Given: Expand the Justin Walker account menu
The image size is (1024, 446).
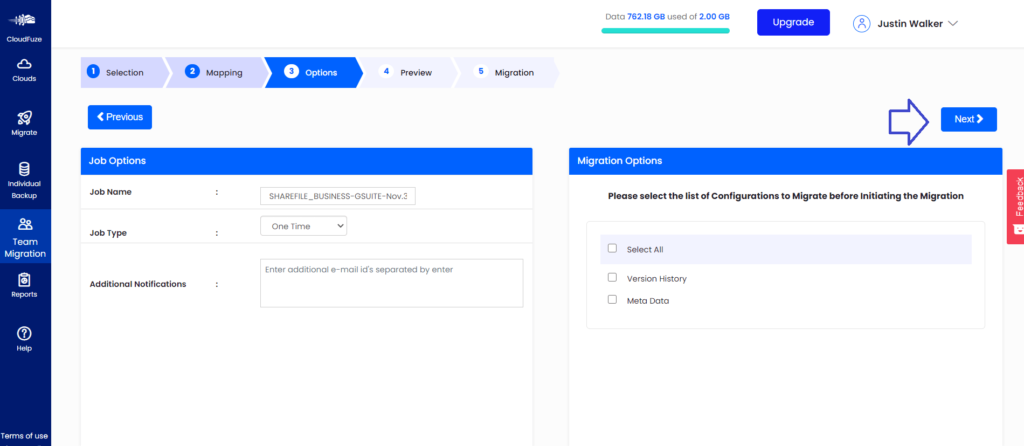Looking at the screenshot, I should coord(953,23).
